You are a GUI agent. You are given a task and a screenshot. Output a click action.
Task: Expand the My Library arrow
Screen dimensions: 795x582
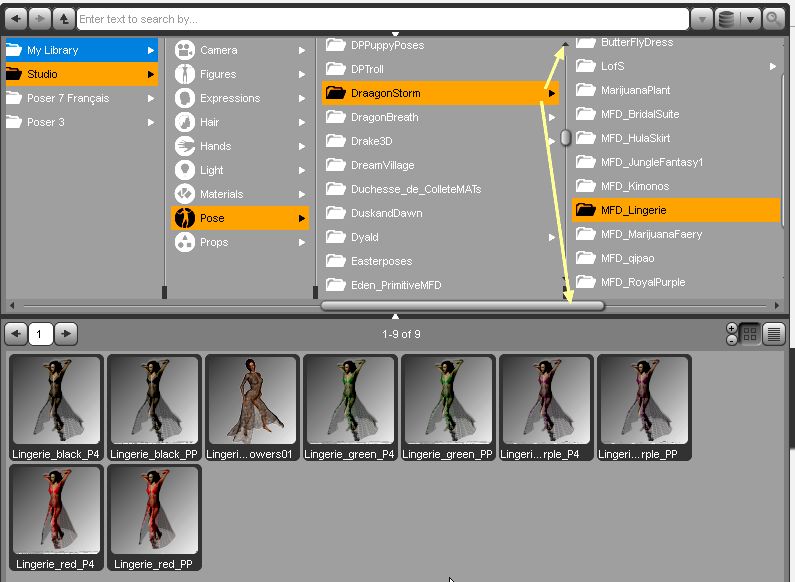pos(151,50)
